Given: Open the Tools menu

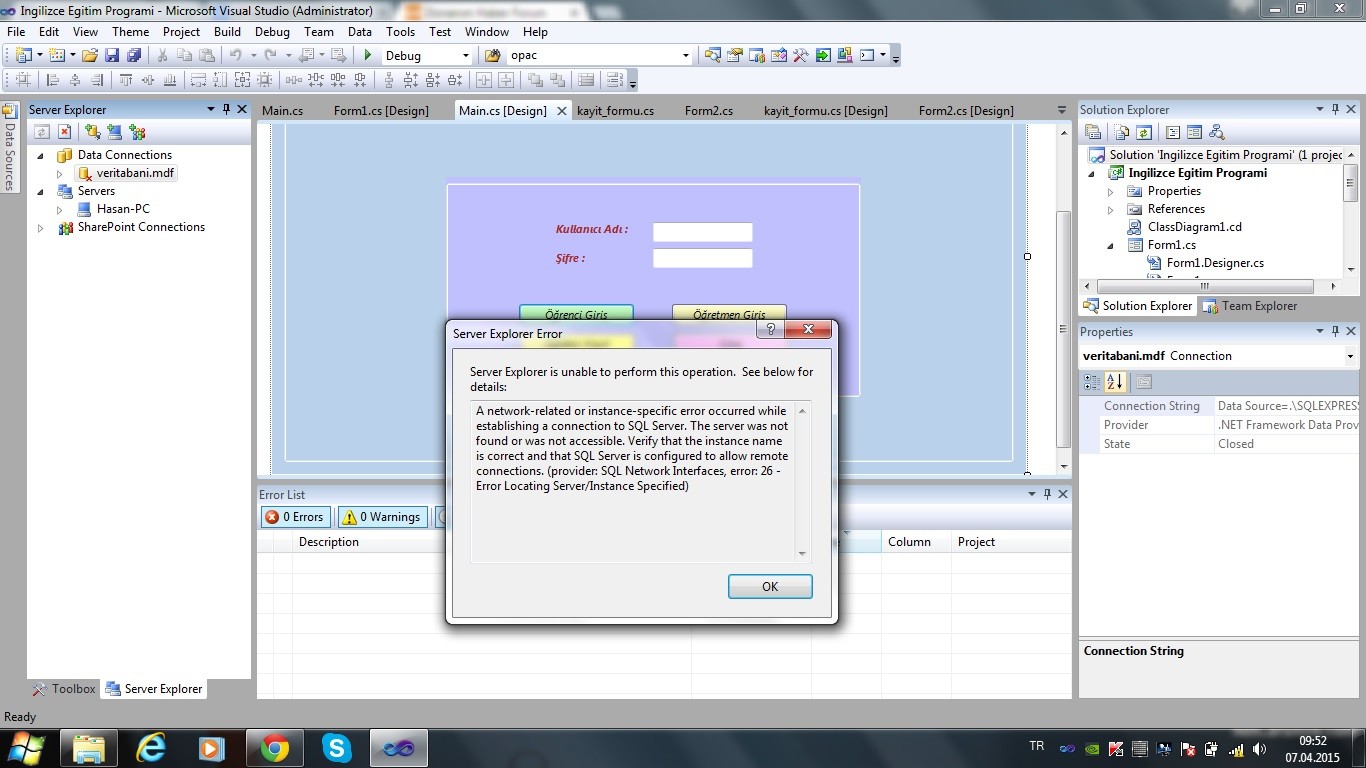Looking at the screenshot, I should tap(400, 32).
